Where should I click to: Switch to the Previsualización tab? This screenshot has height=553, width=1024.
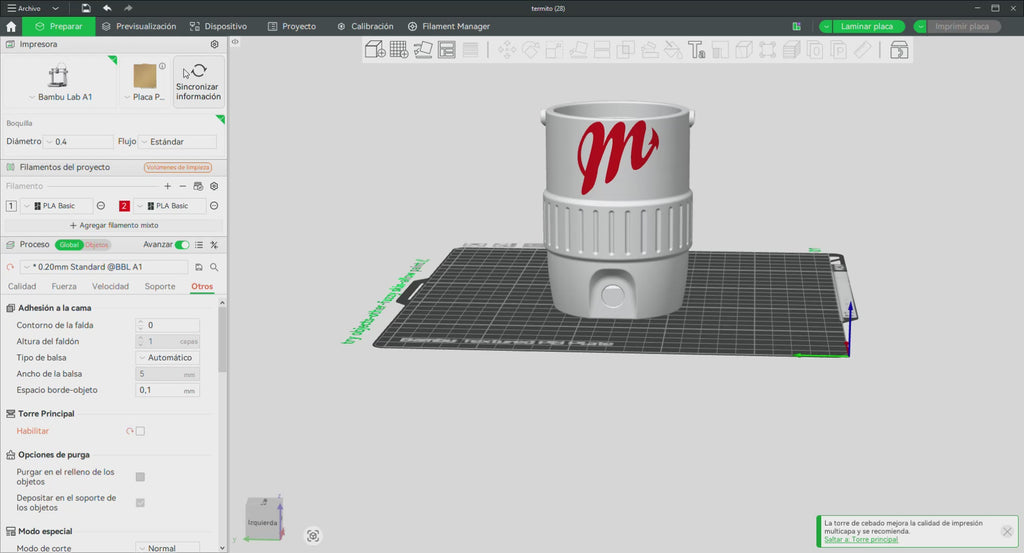138,26
